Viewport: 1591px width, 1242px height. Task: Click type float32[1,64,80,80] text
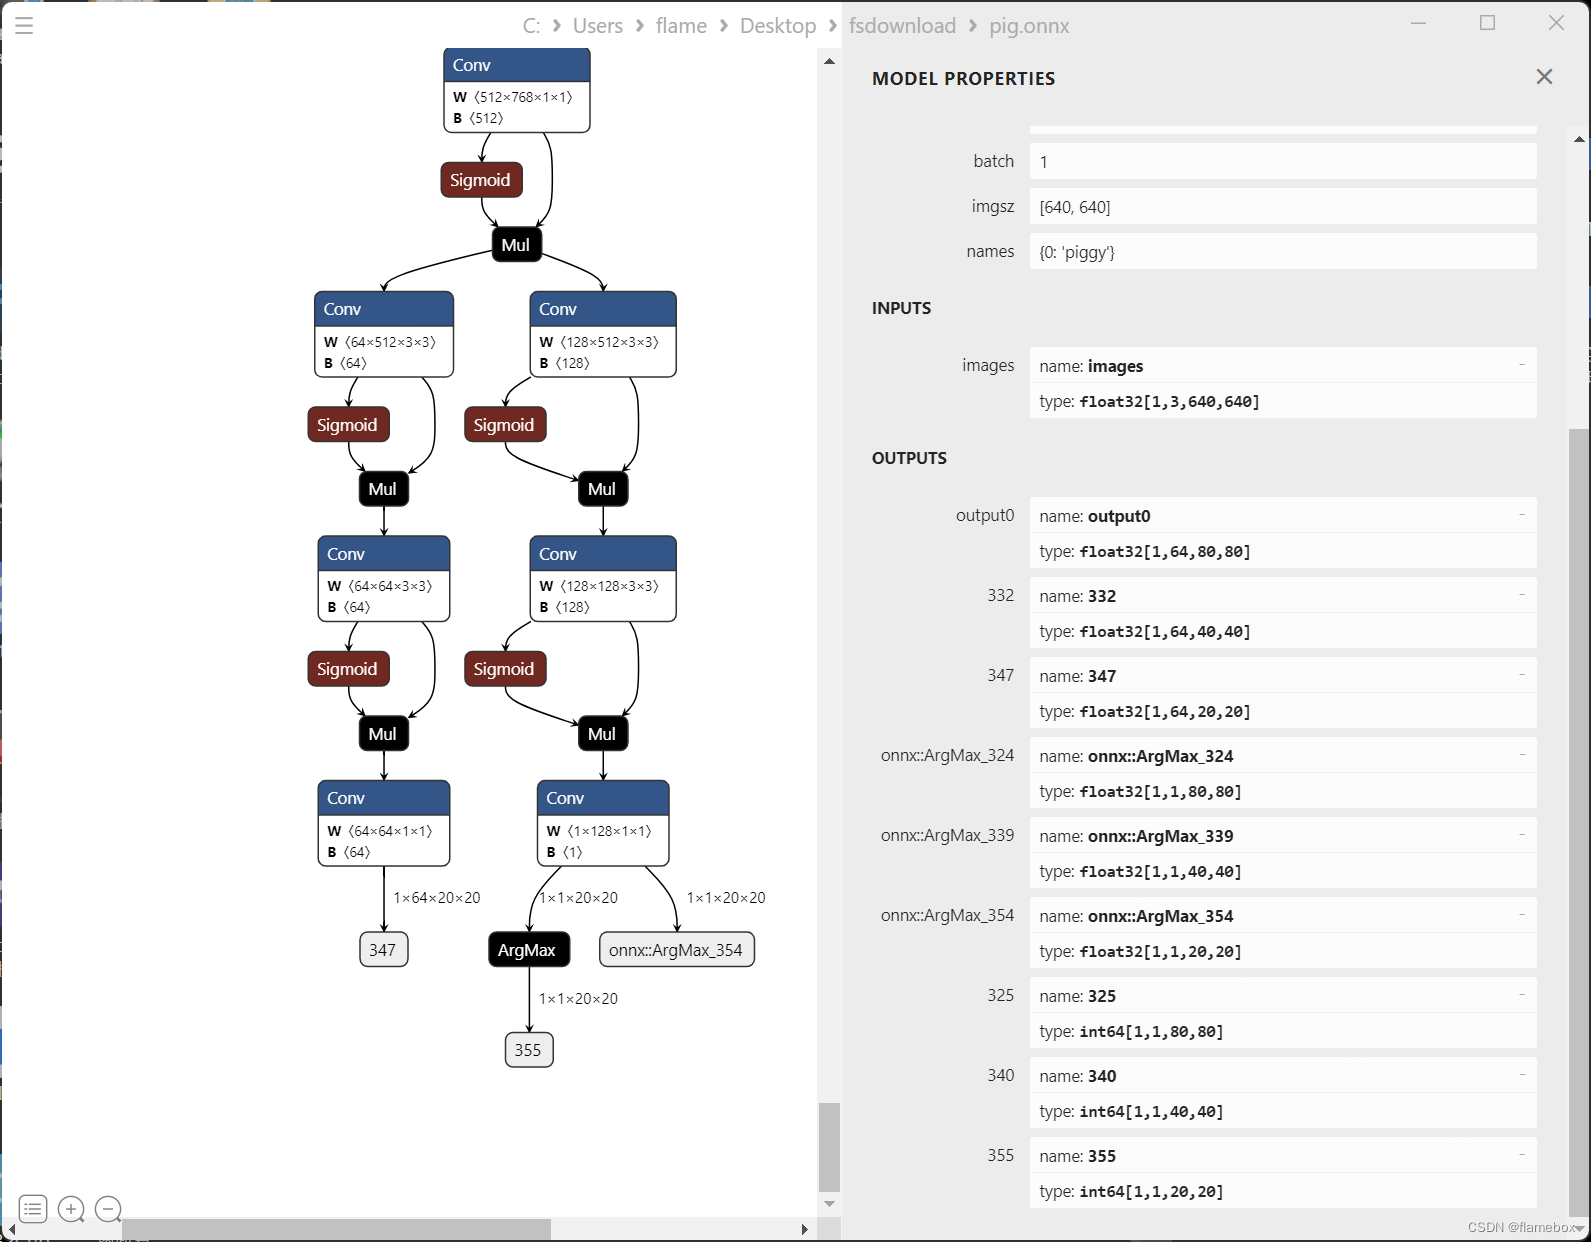(1145, 551)
